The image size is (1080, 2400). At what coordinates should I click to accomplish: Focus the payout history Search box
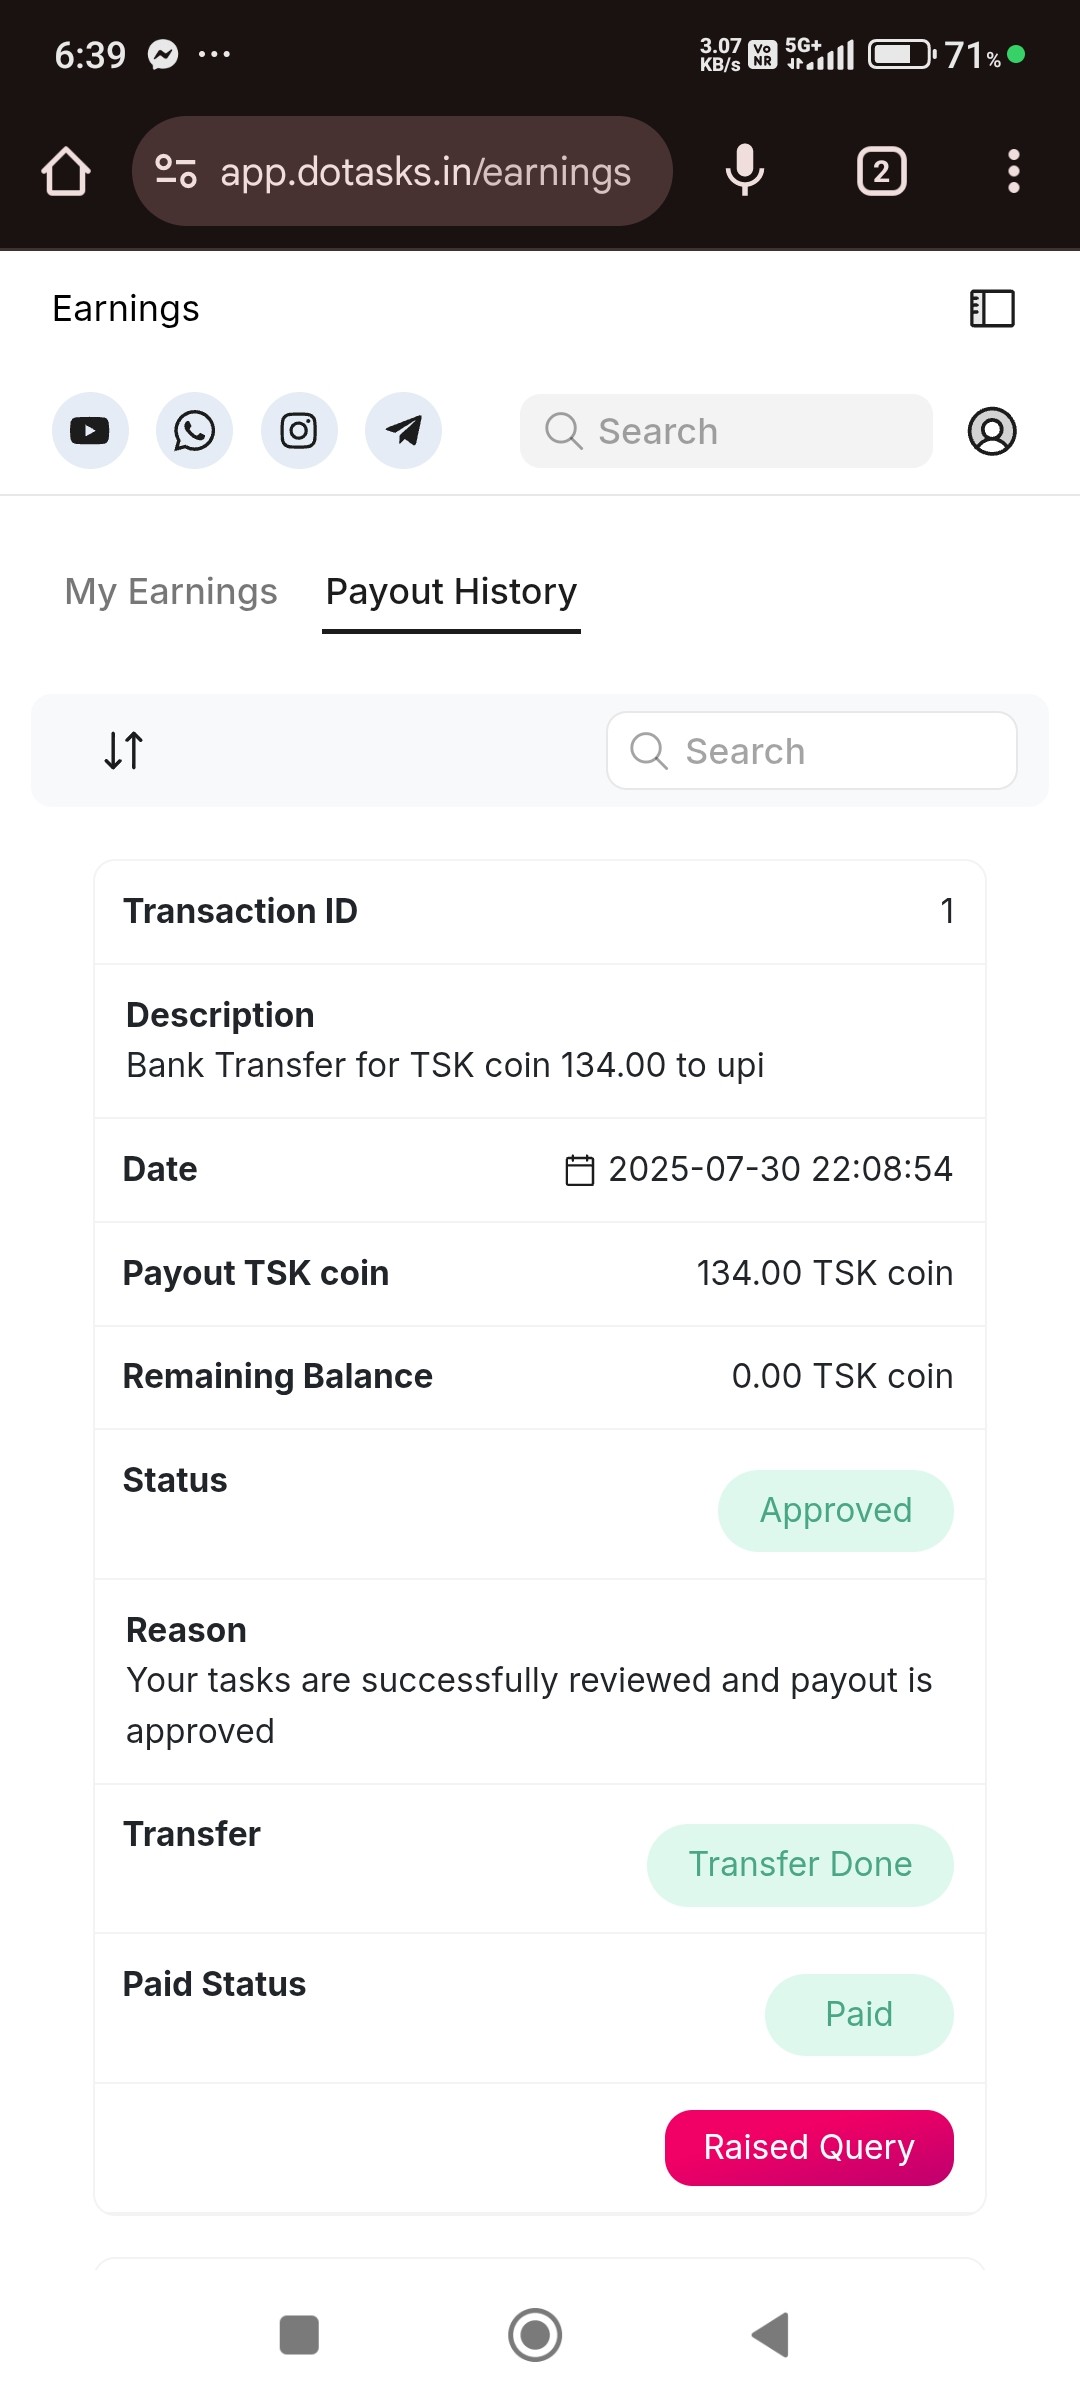click(812, 750)
